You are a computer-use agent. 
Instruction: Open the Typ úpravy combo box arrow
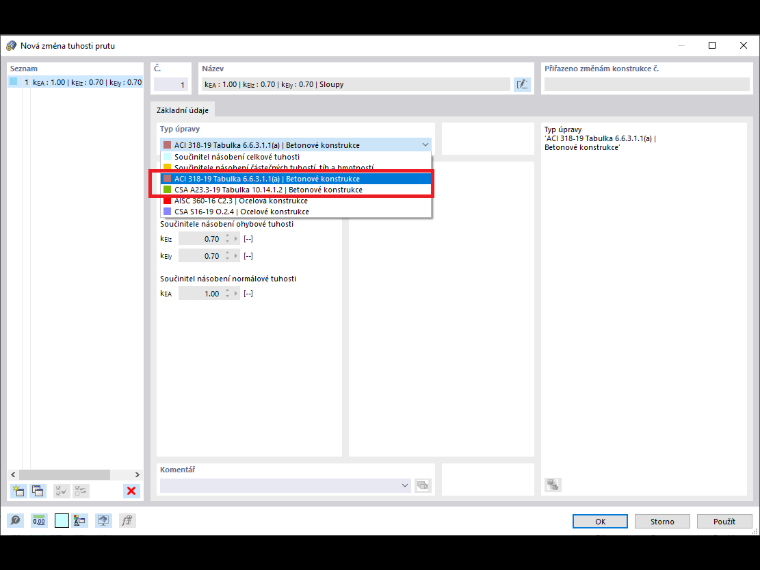[425, 145]
